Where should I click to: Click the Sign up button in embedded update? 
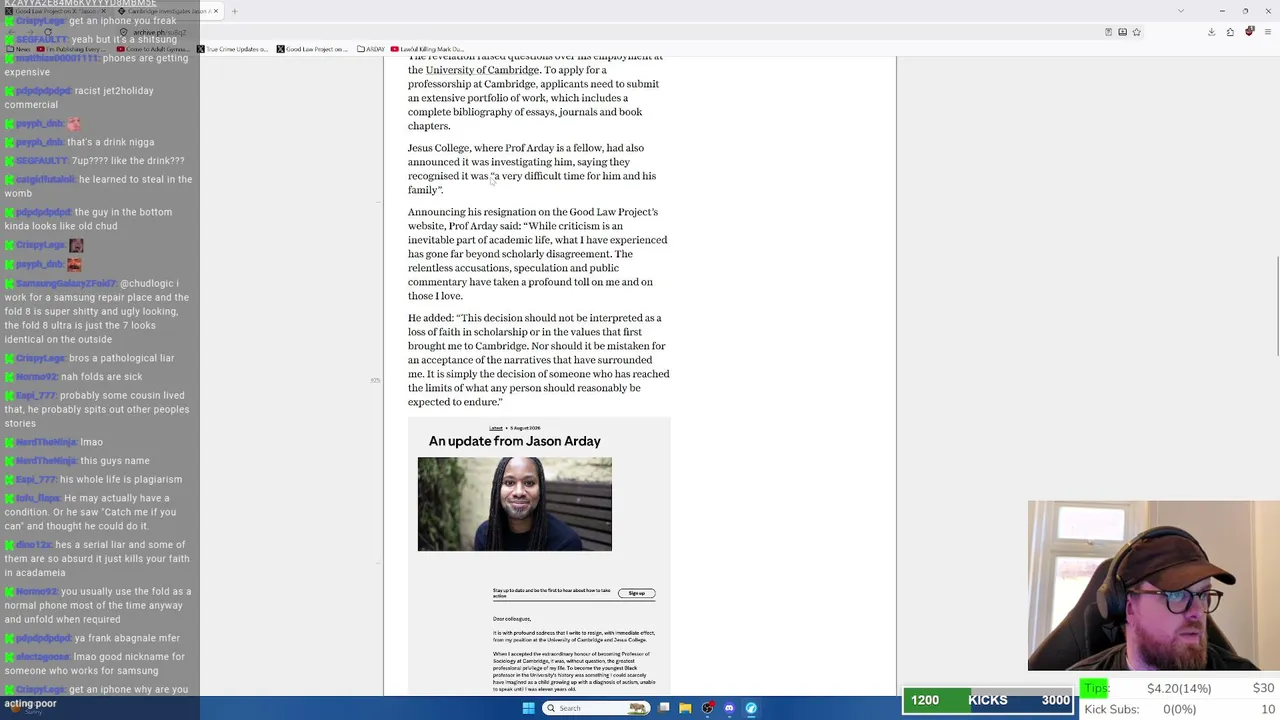(x=636, y=593)
